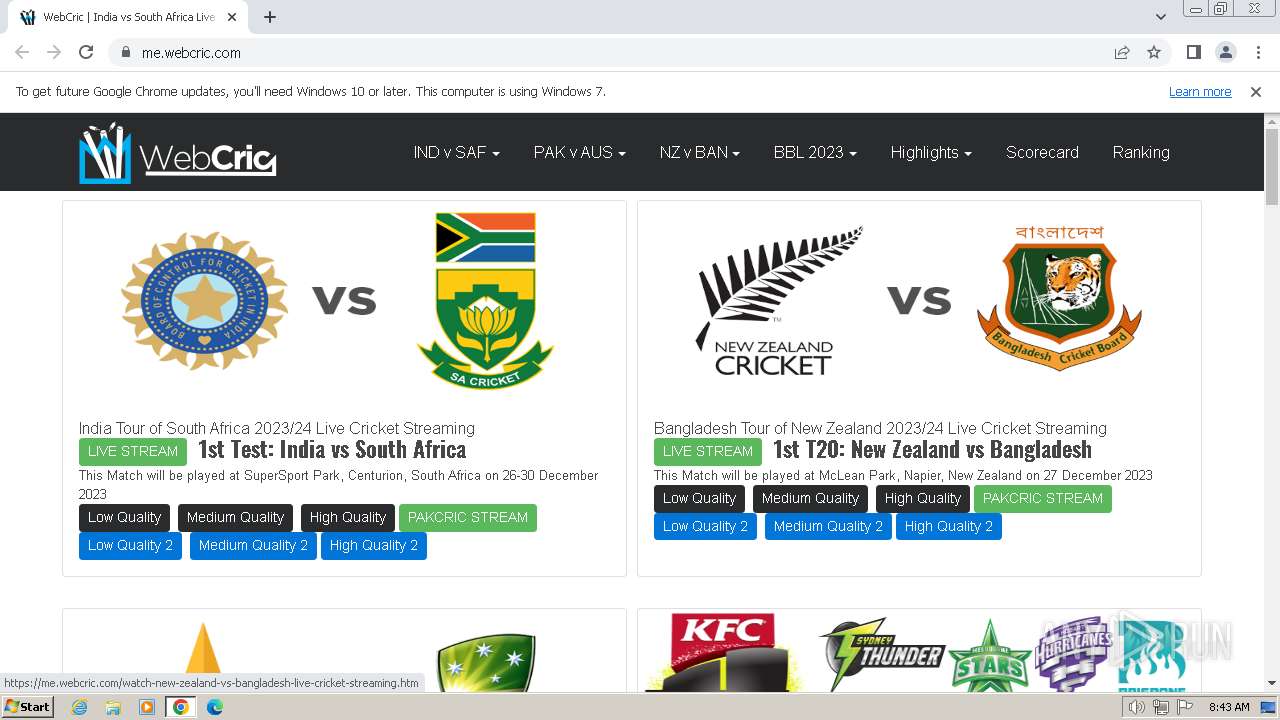Open the tab search chevron

pos(1161,17)
